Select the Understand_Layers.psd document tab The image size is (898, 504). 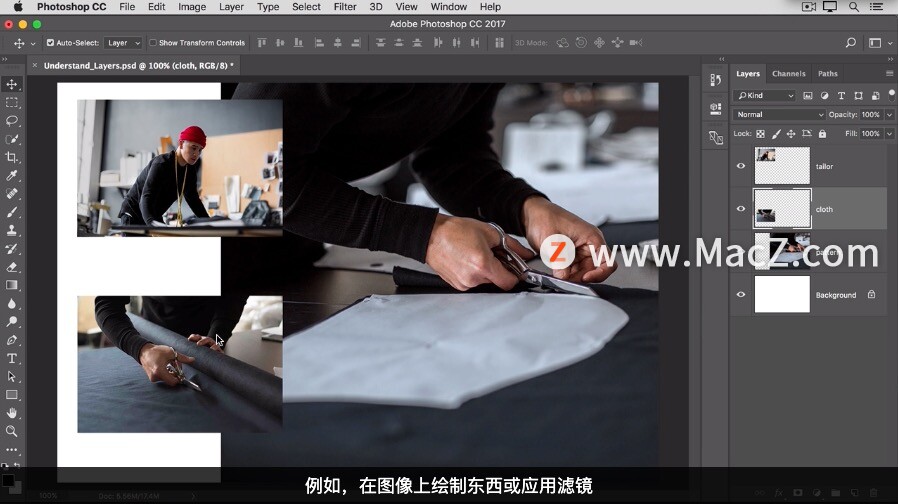[x=139, y=66]
